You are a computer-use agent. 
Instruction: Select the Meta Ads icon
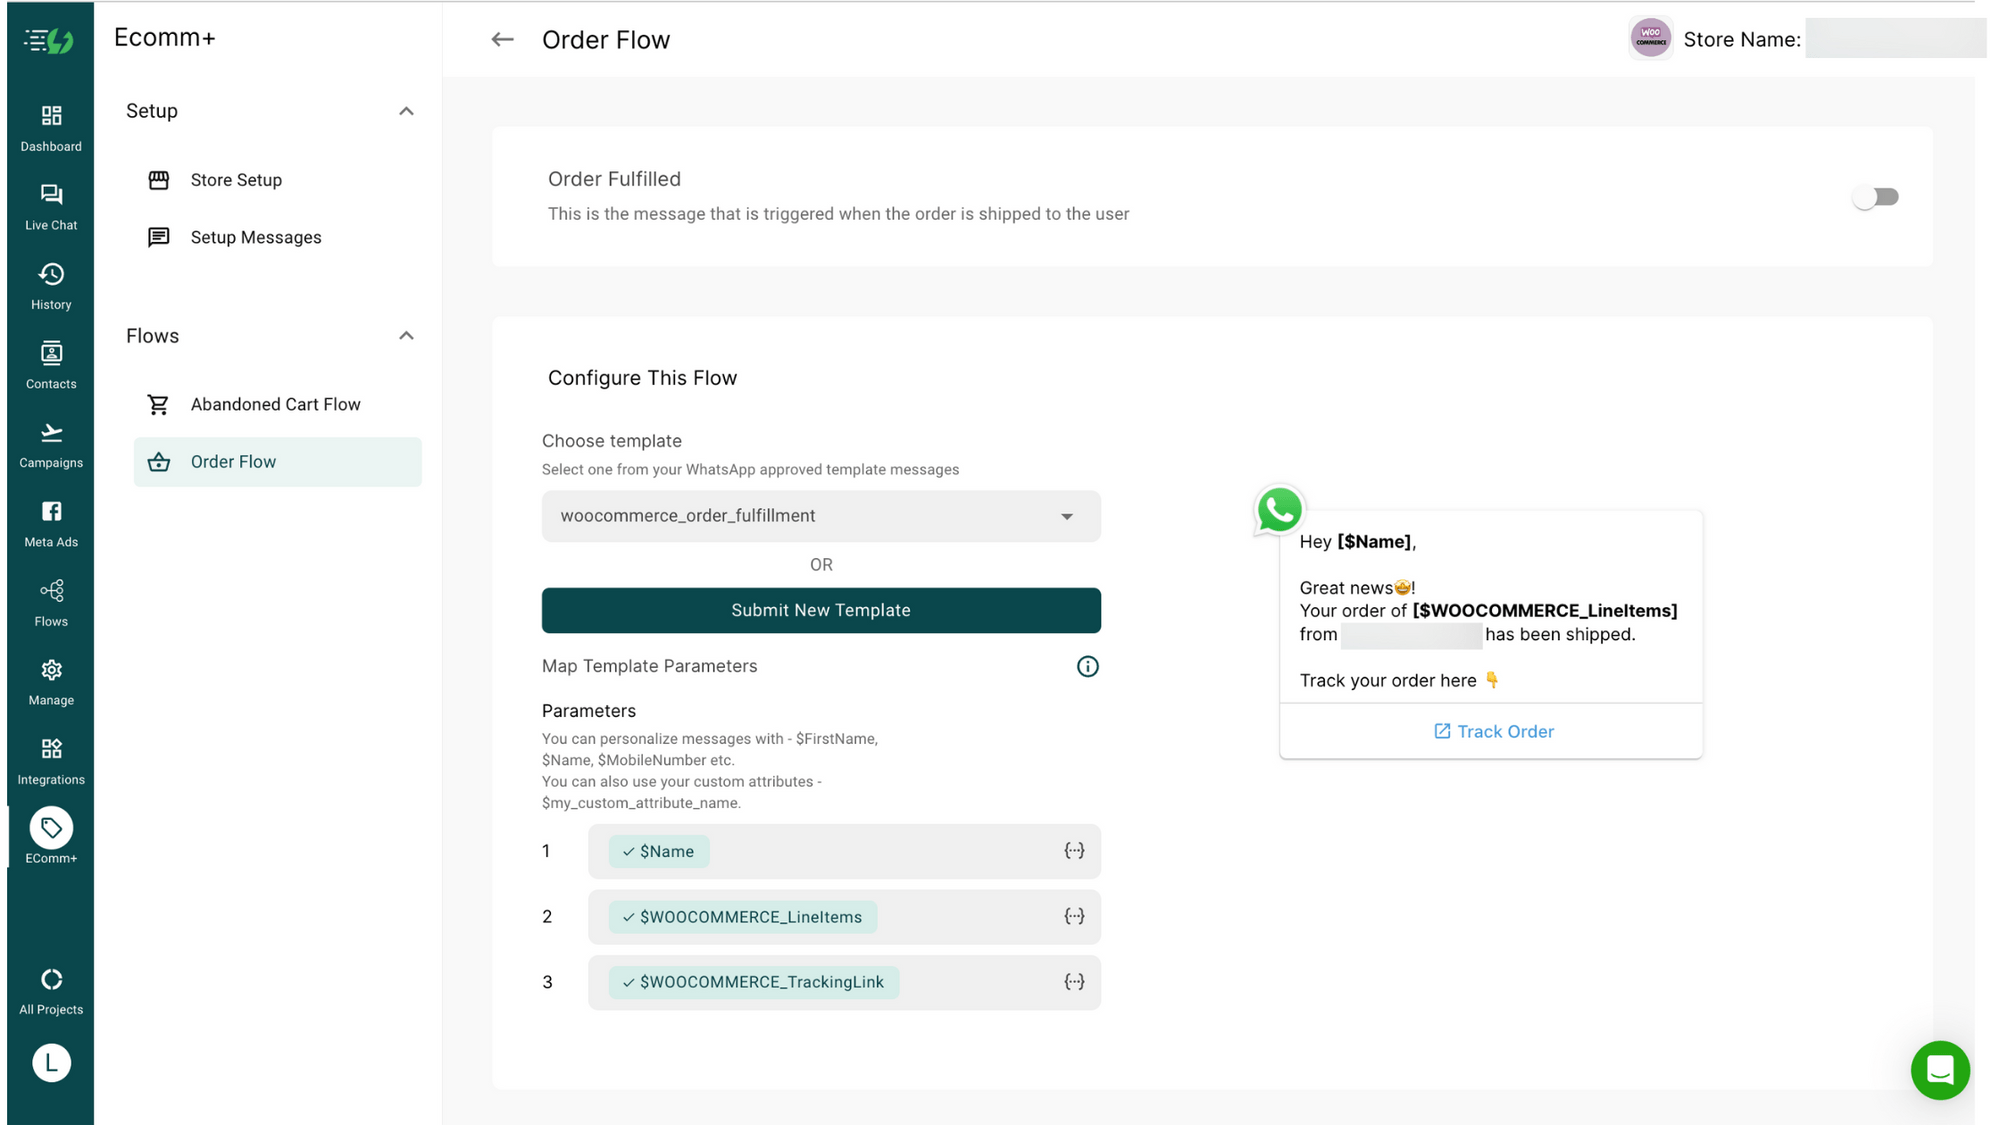tap(50, 519)
